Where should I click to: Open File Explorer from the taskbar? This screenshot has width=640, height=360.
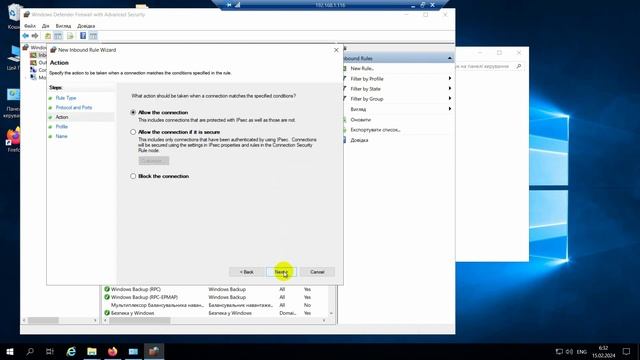tap(92, 351)
